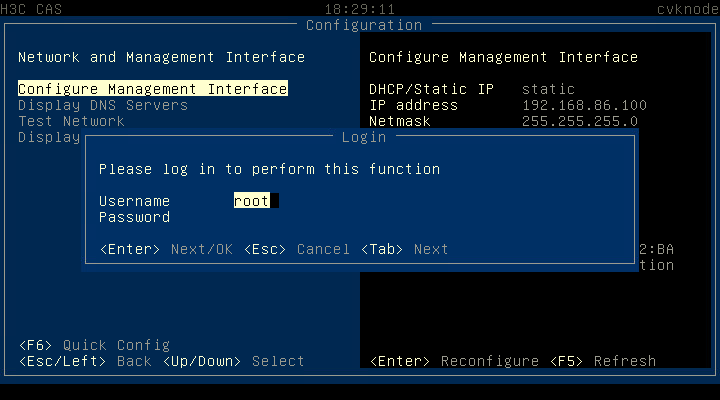Select Display DNS Servers menu entry
Screen dimensions: 720x400
tap(102, 105)
